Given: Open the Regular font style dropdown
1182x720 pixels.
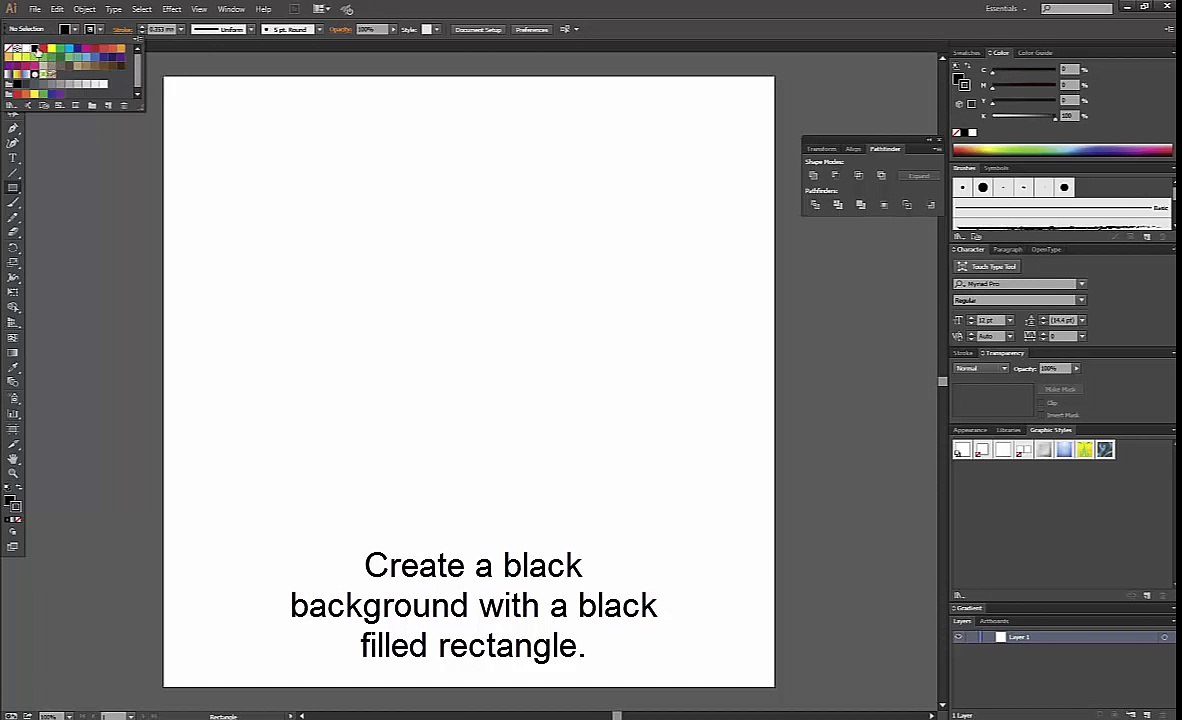Looking at the screenshot, I should (x=1082, y=300).
